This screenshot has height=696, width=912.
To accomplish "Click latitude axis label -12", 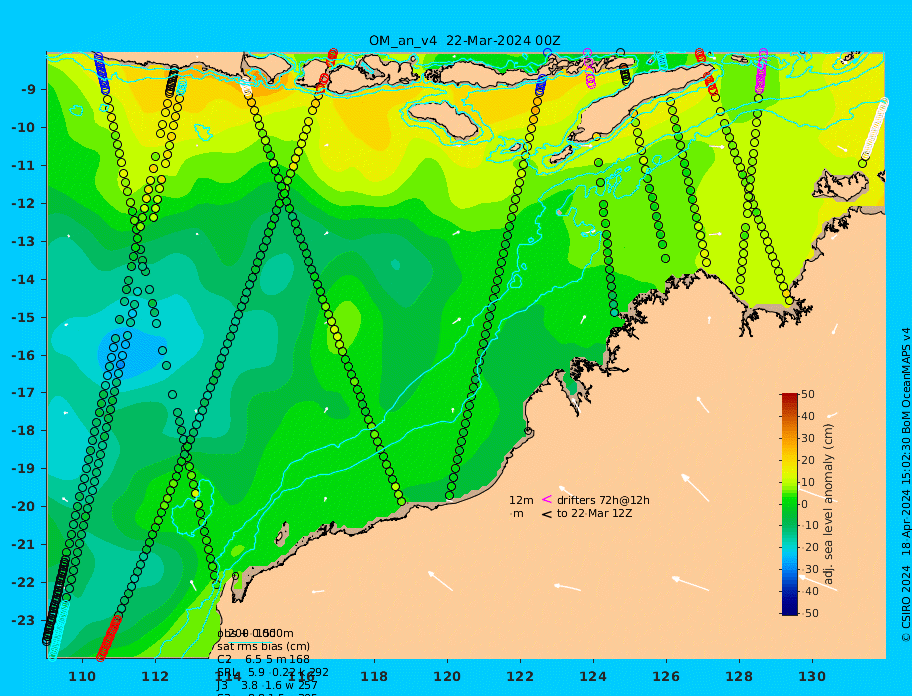I will click(24, 204).
